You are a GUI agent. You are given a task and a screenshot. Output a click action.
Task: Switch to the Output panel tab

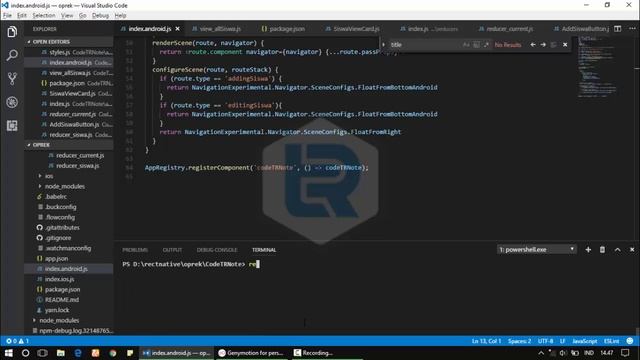pos(172,250)
